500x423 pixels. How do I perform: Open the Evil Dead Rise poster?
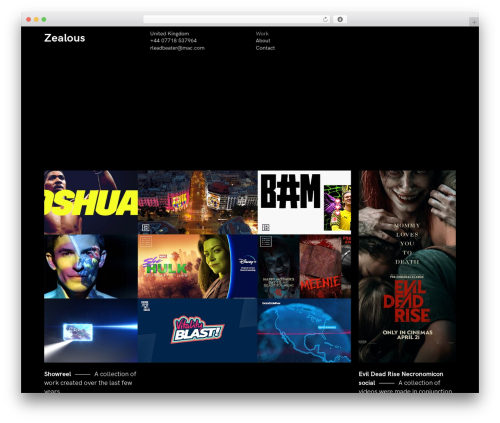click(407, 266)
